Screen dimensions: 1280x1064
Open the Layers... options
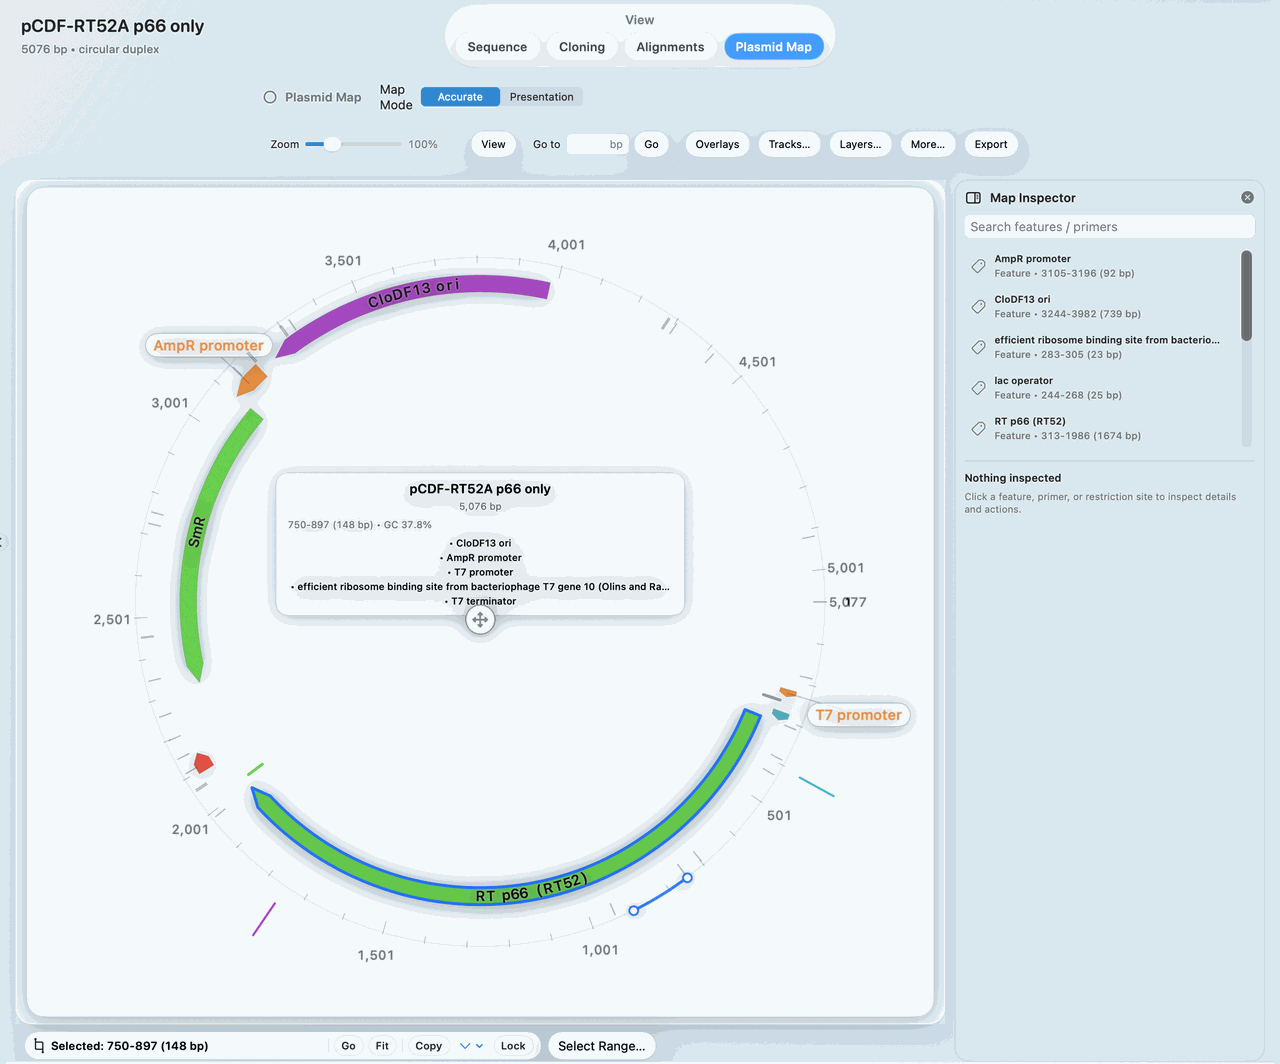coord(860,144)
